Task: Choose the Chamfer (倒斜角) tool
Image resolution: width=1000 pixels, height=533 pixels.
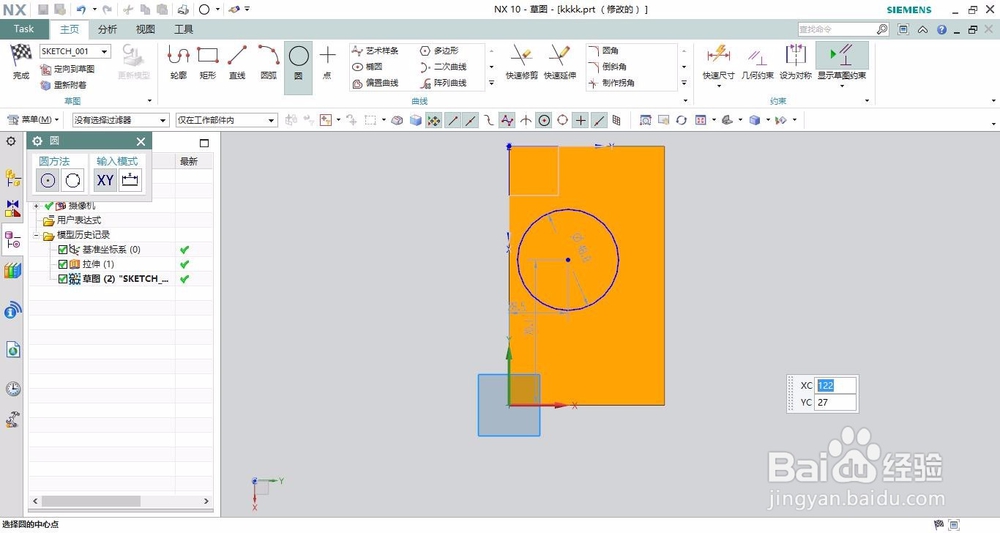Action: point(608,66)
